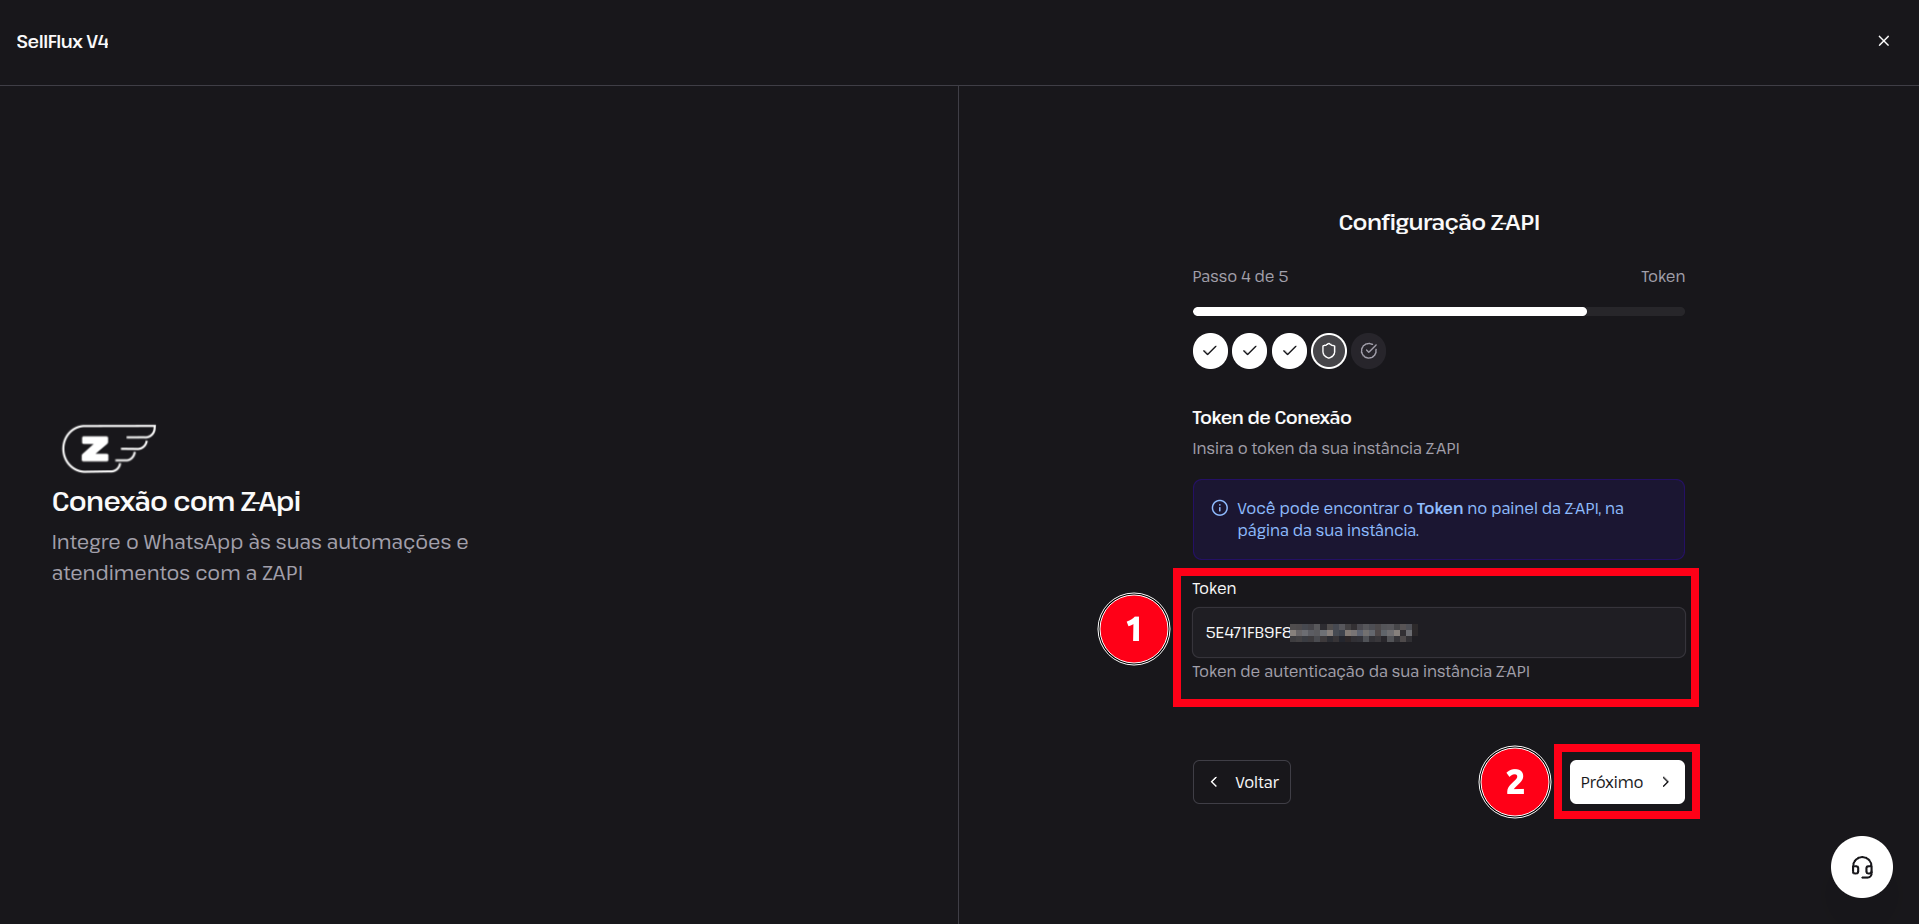Click the info icon in the Token hint banner

(x=1219, y=508)
